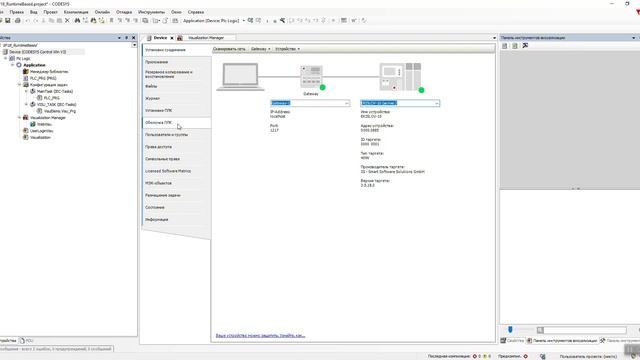The image size is (640, 360).
Task: Click the red error count icon in status bar
Action: tap(475, 356)
